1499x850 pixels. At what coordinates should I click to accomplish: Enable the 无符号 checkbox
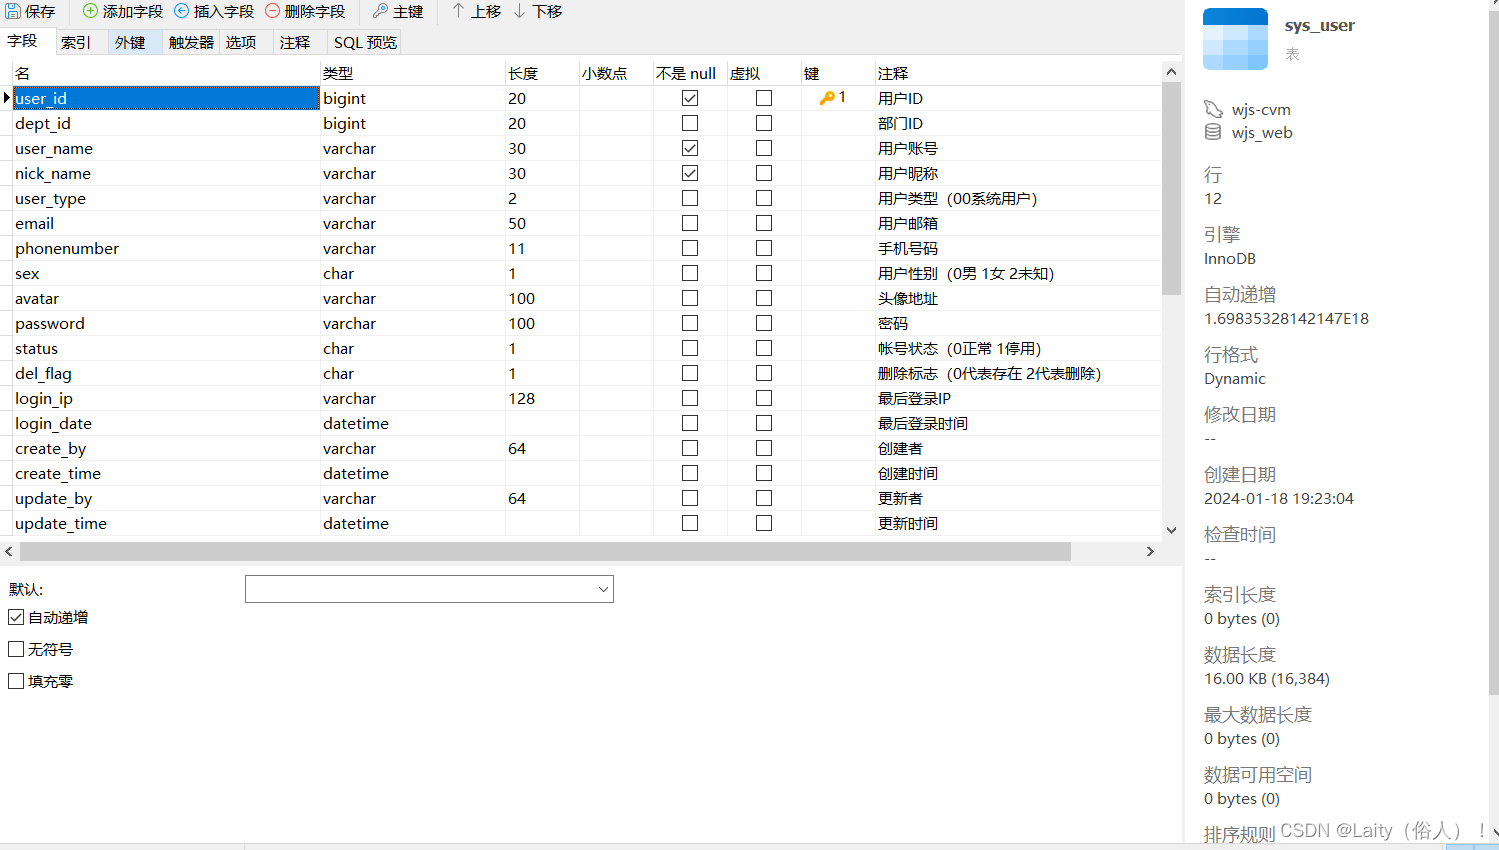16,649
